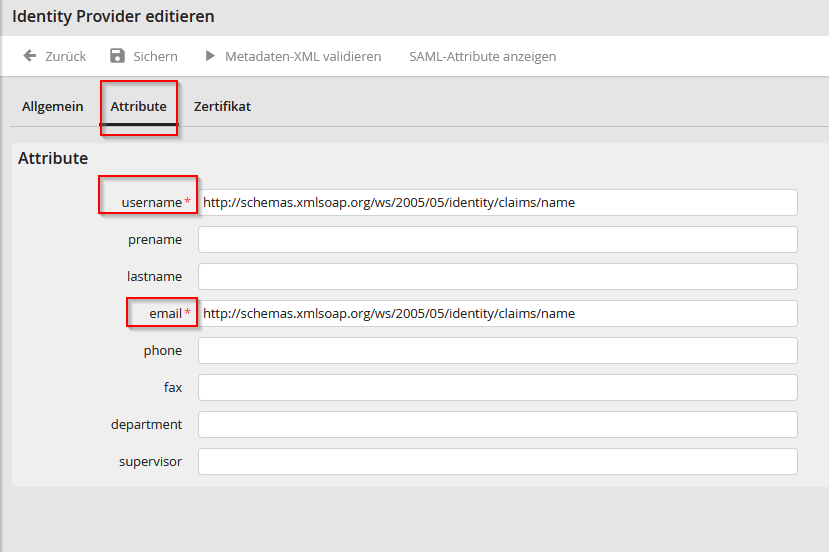Screen dimensions: 829x552
Task: Focus the email claim URL field
Action: 498,314
